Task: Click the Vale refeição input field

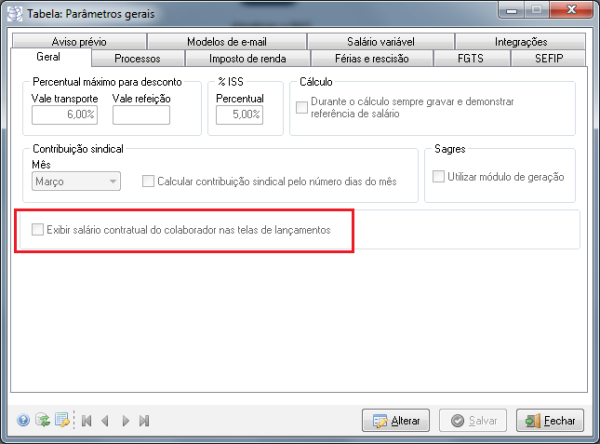Action: pyautogui.click(x=141, y=115)
